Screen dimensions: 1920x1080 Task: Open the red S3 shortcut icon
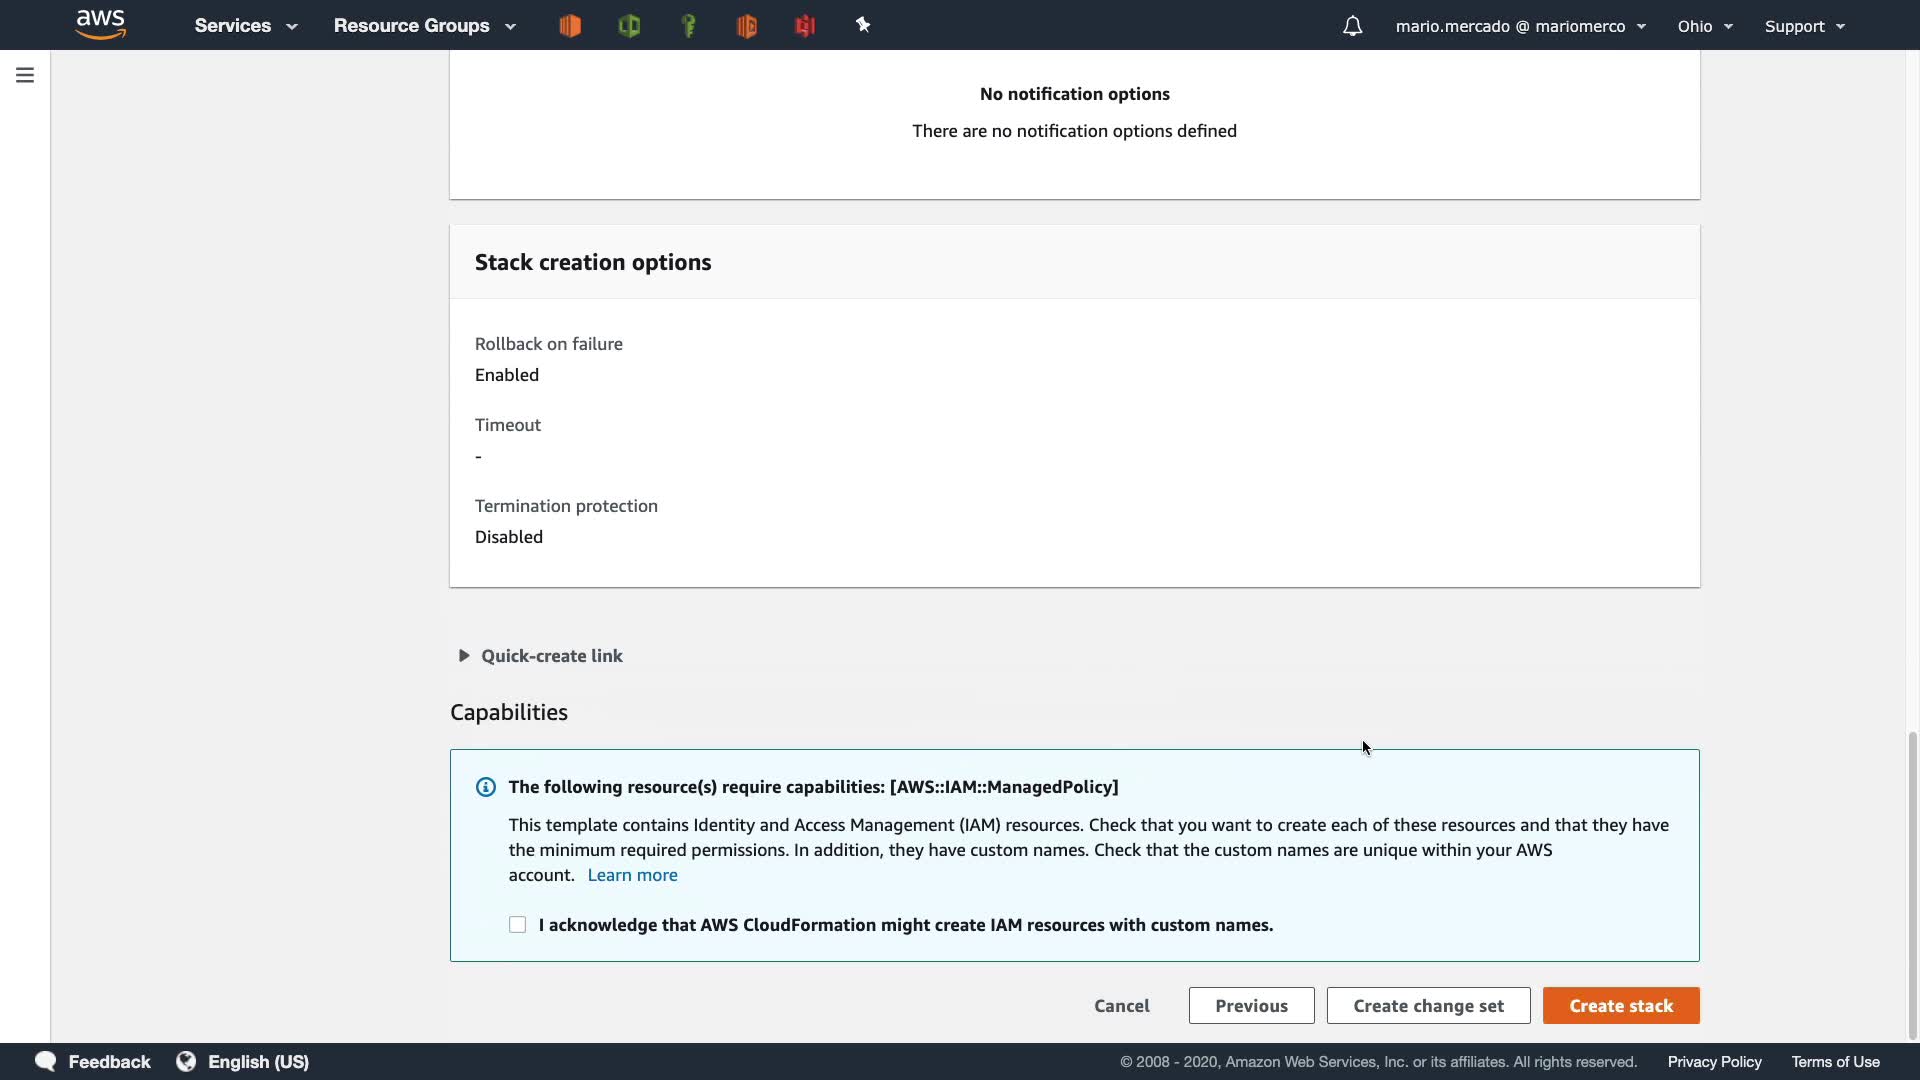point(805,26)
